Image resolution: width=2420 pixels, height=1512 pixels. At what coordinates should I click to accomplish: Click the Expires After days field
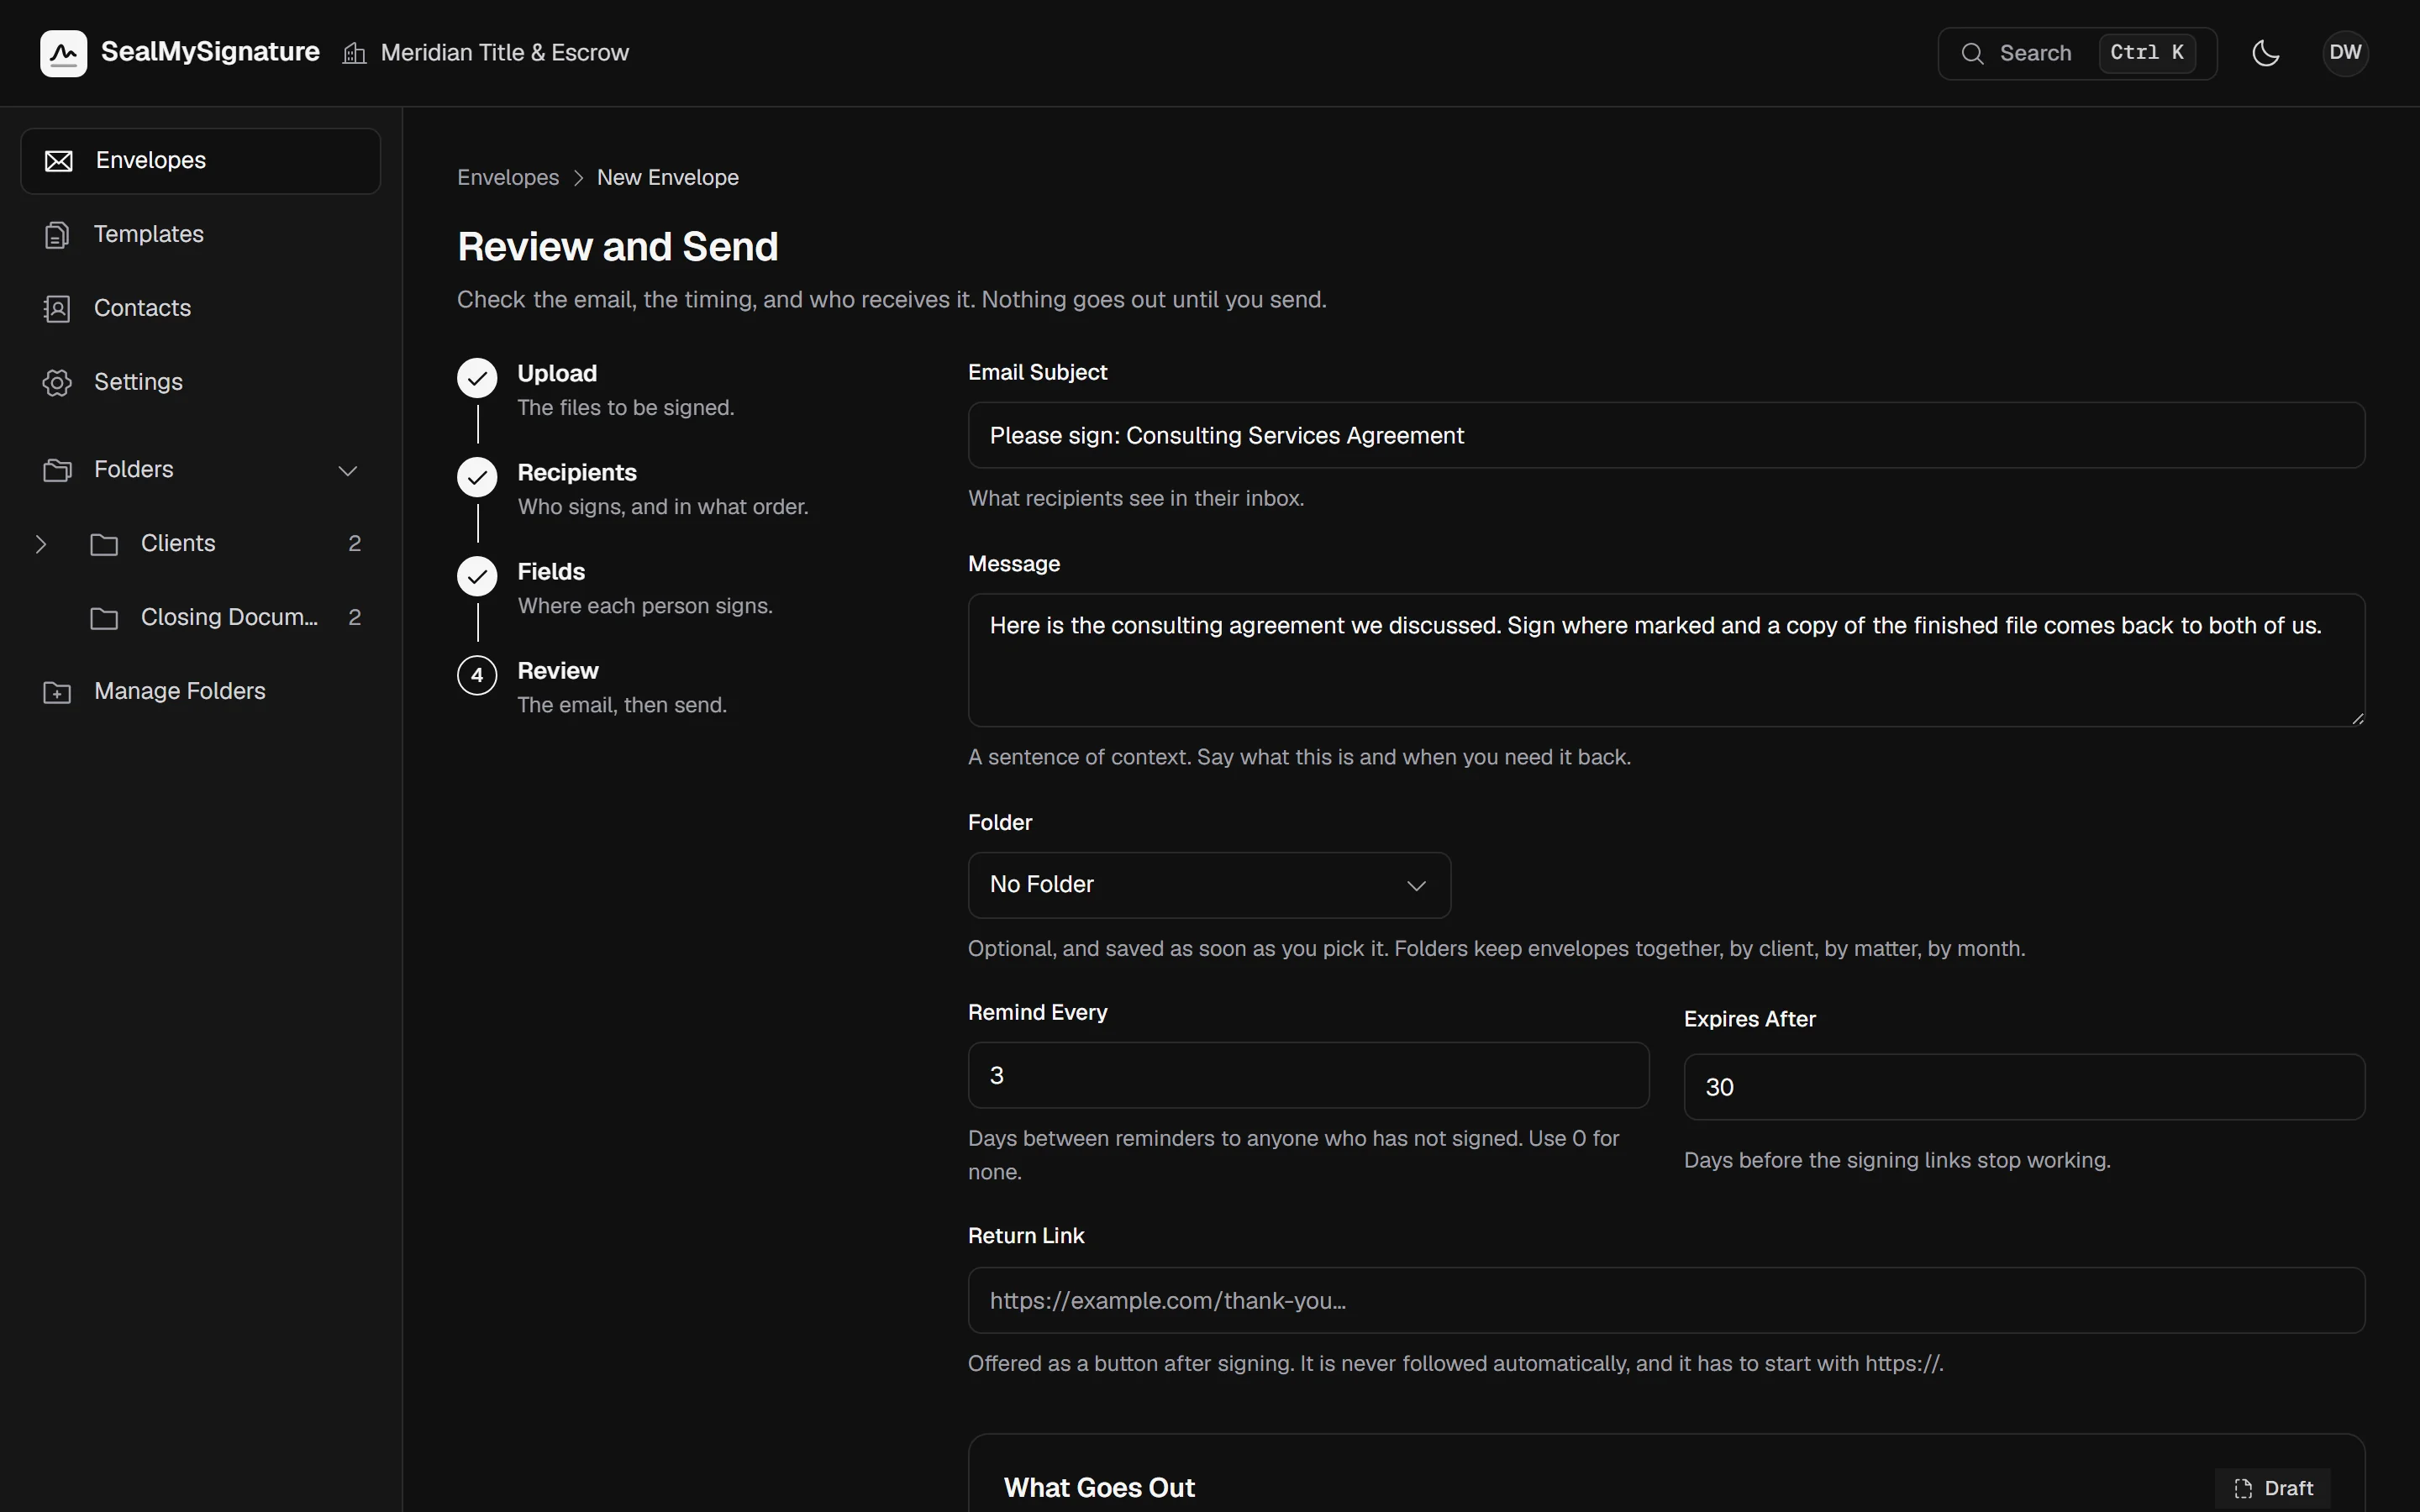coord(2024,1087)
